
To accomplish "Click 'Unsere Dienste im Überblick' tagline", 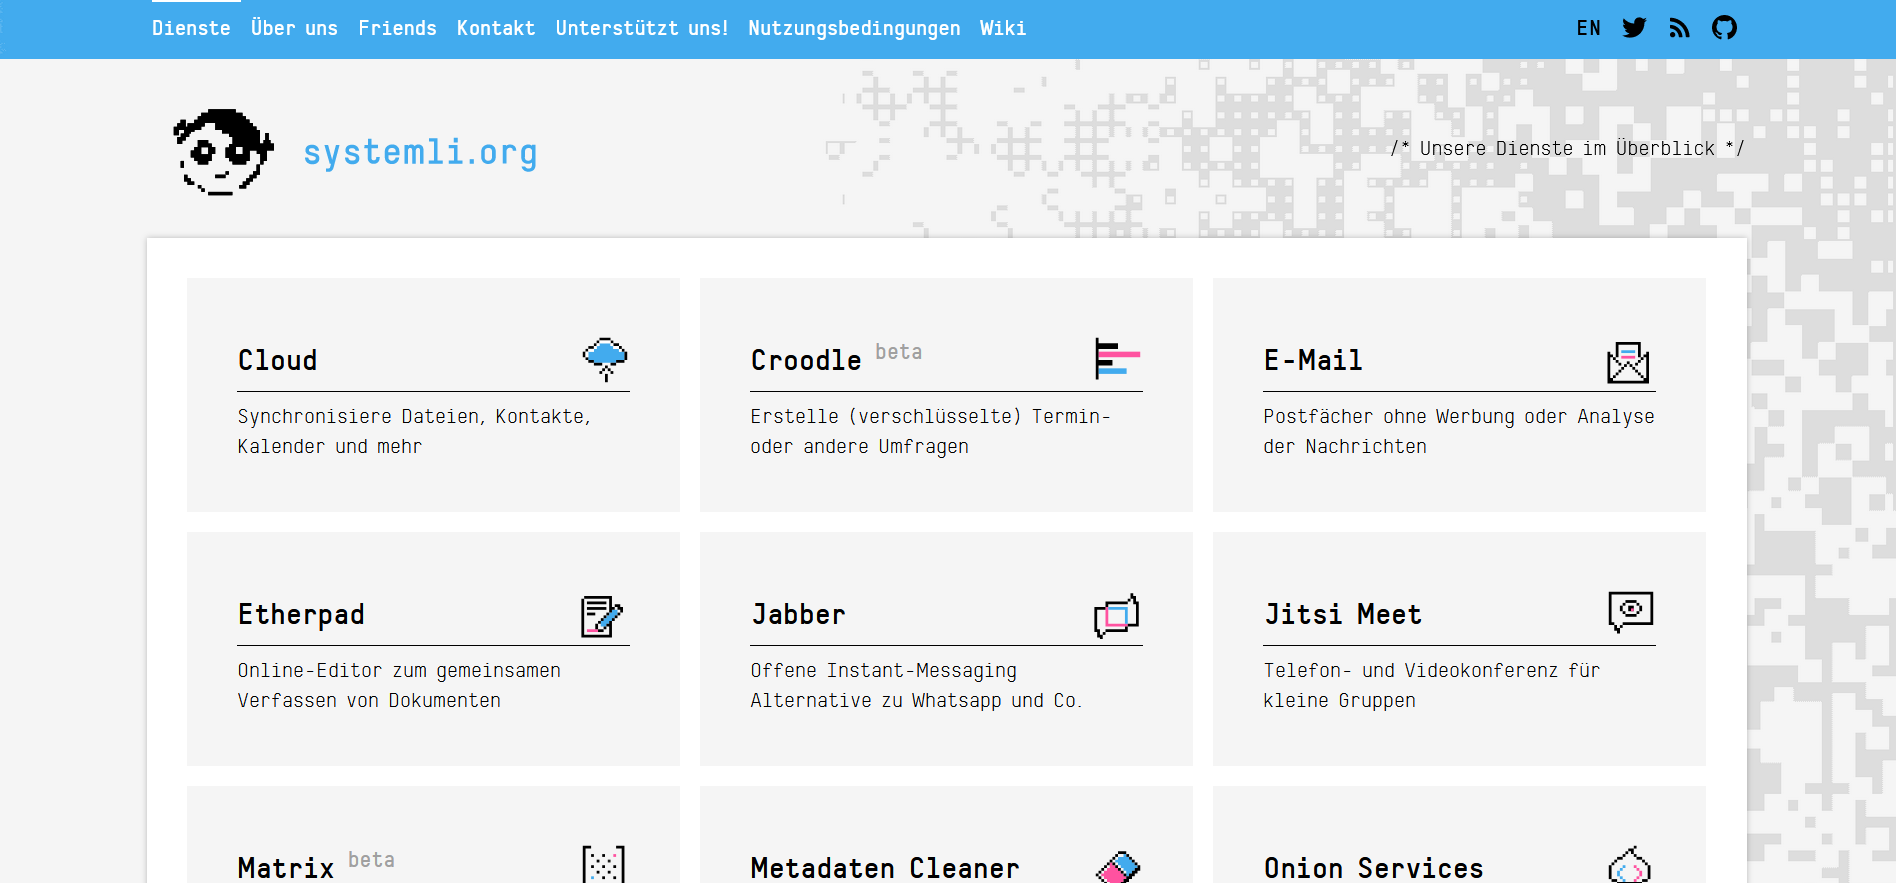I will tap(1567, 148).
